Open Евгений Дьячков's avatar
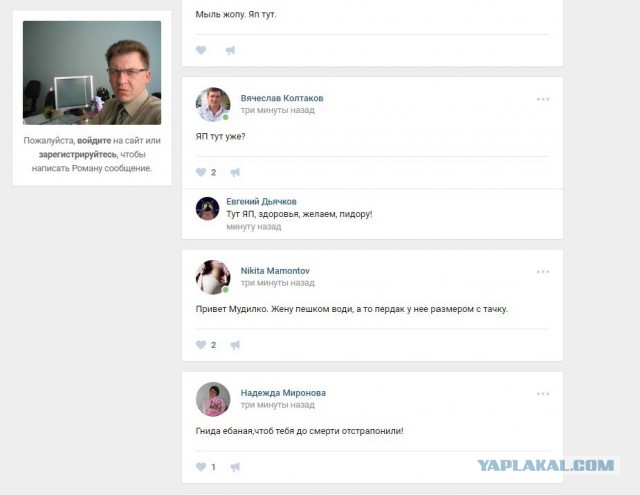The image size is (640, 495). click(x=207, y=209)
